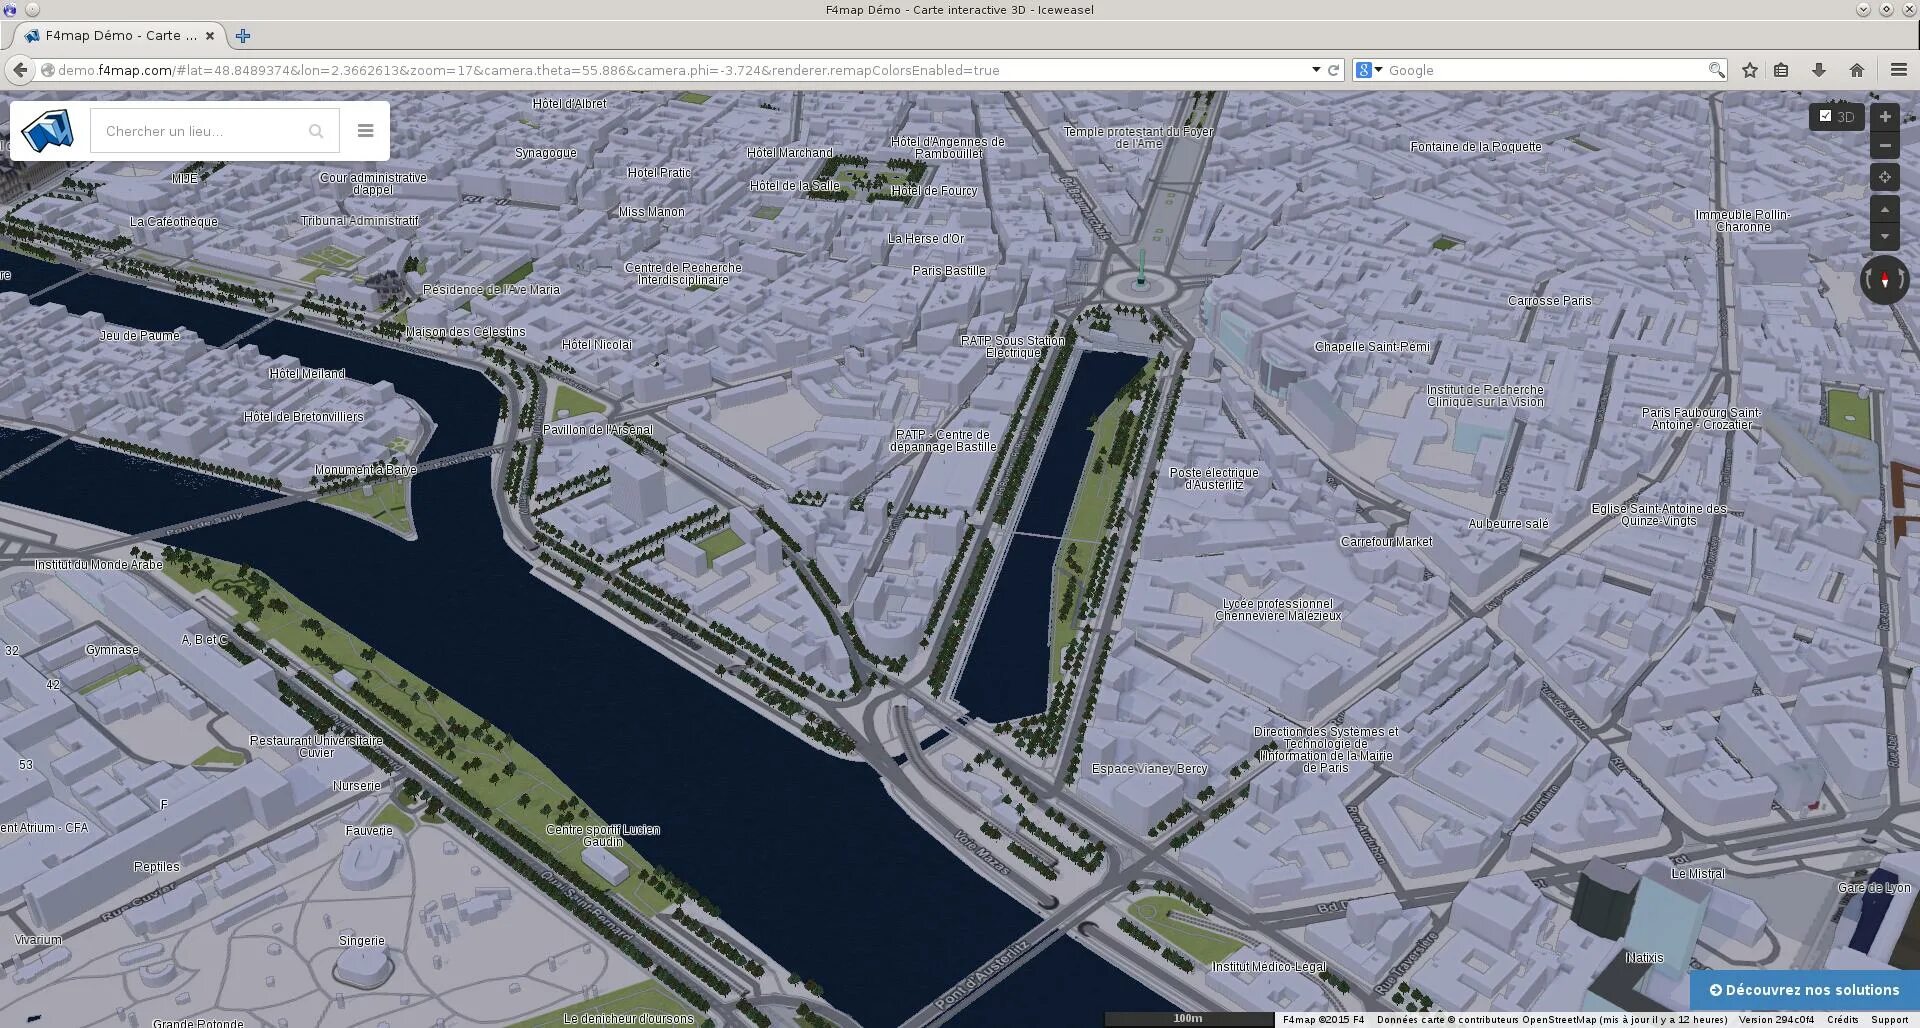Click the 'Carrefour Market' label

point(1386,542)
